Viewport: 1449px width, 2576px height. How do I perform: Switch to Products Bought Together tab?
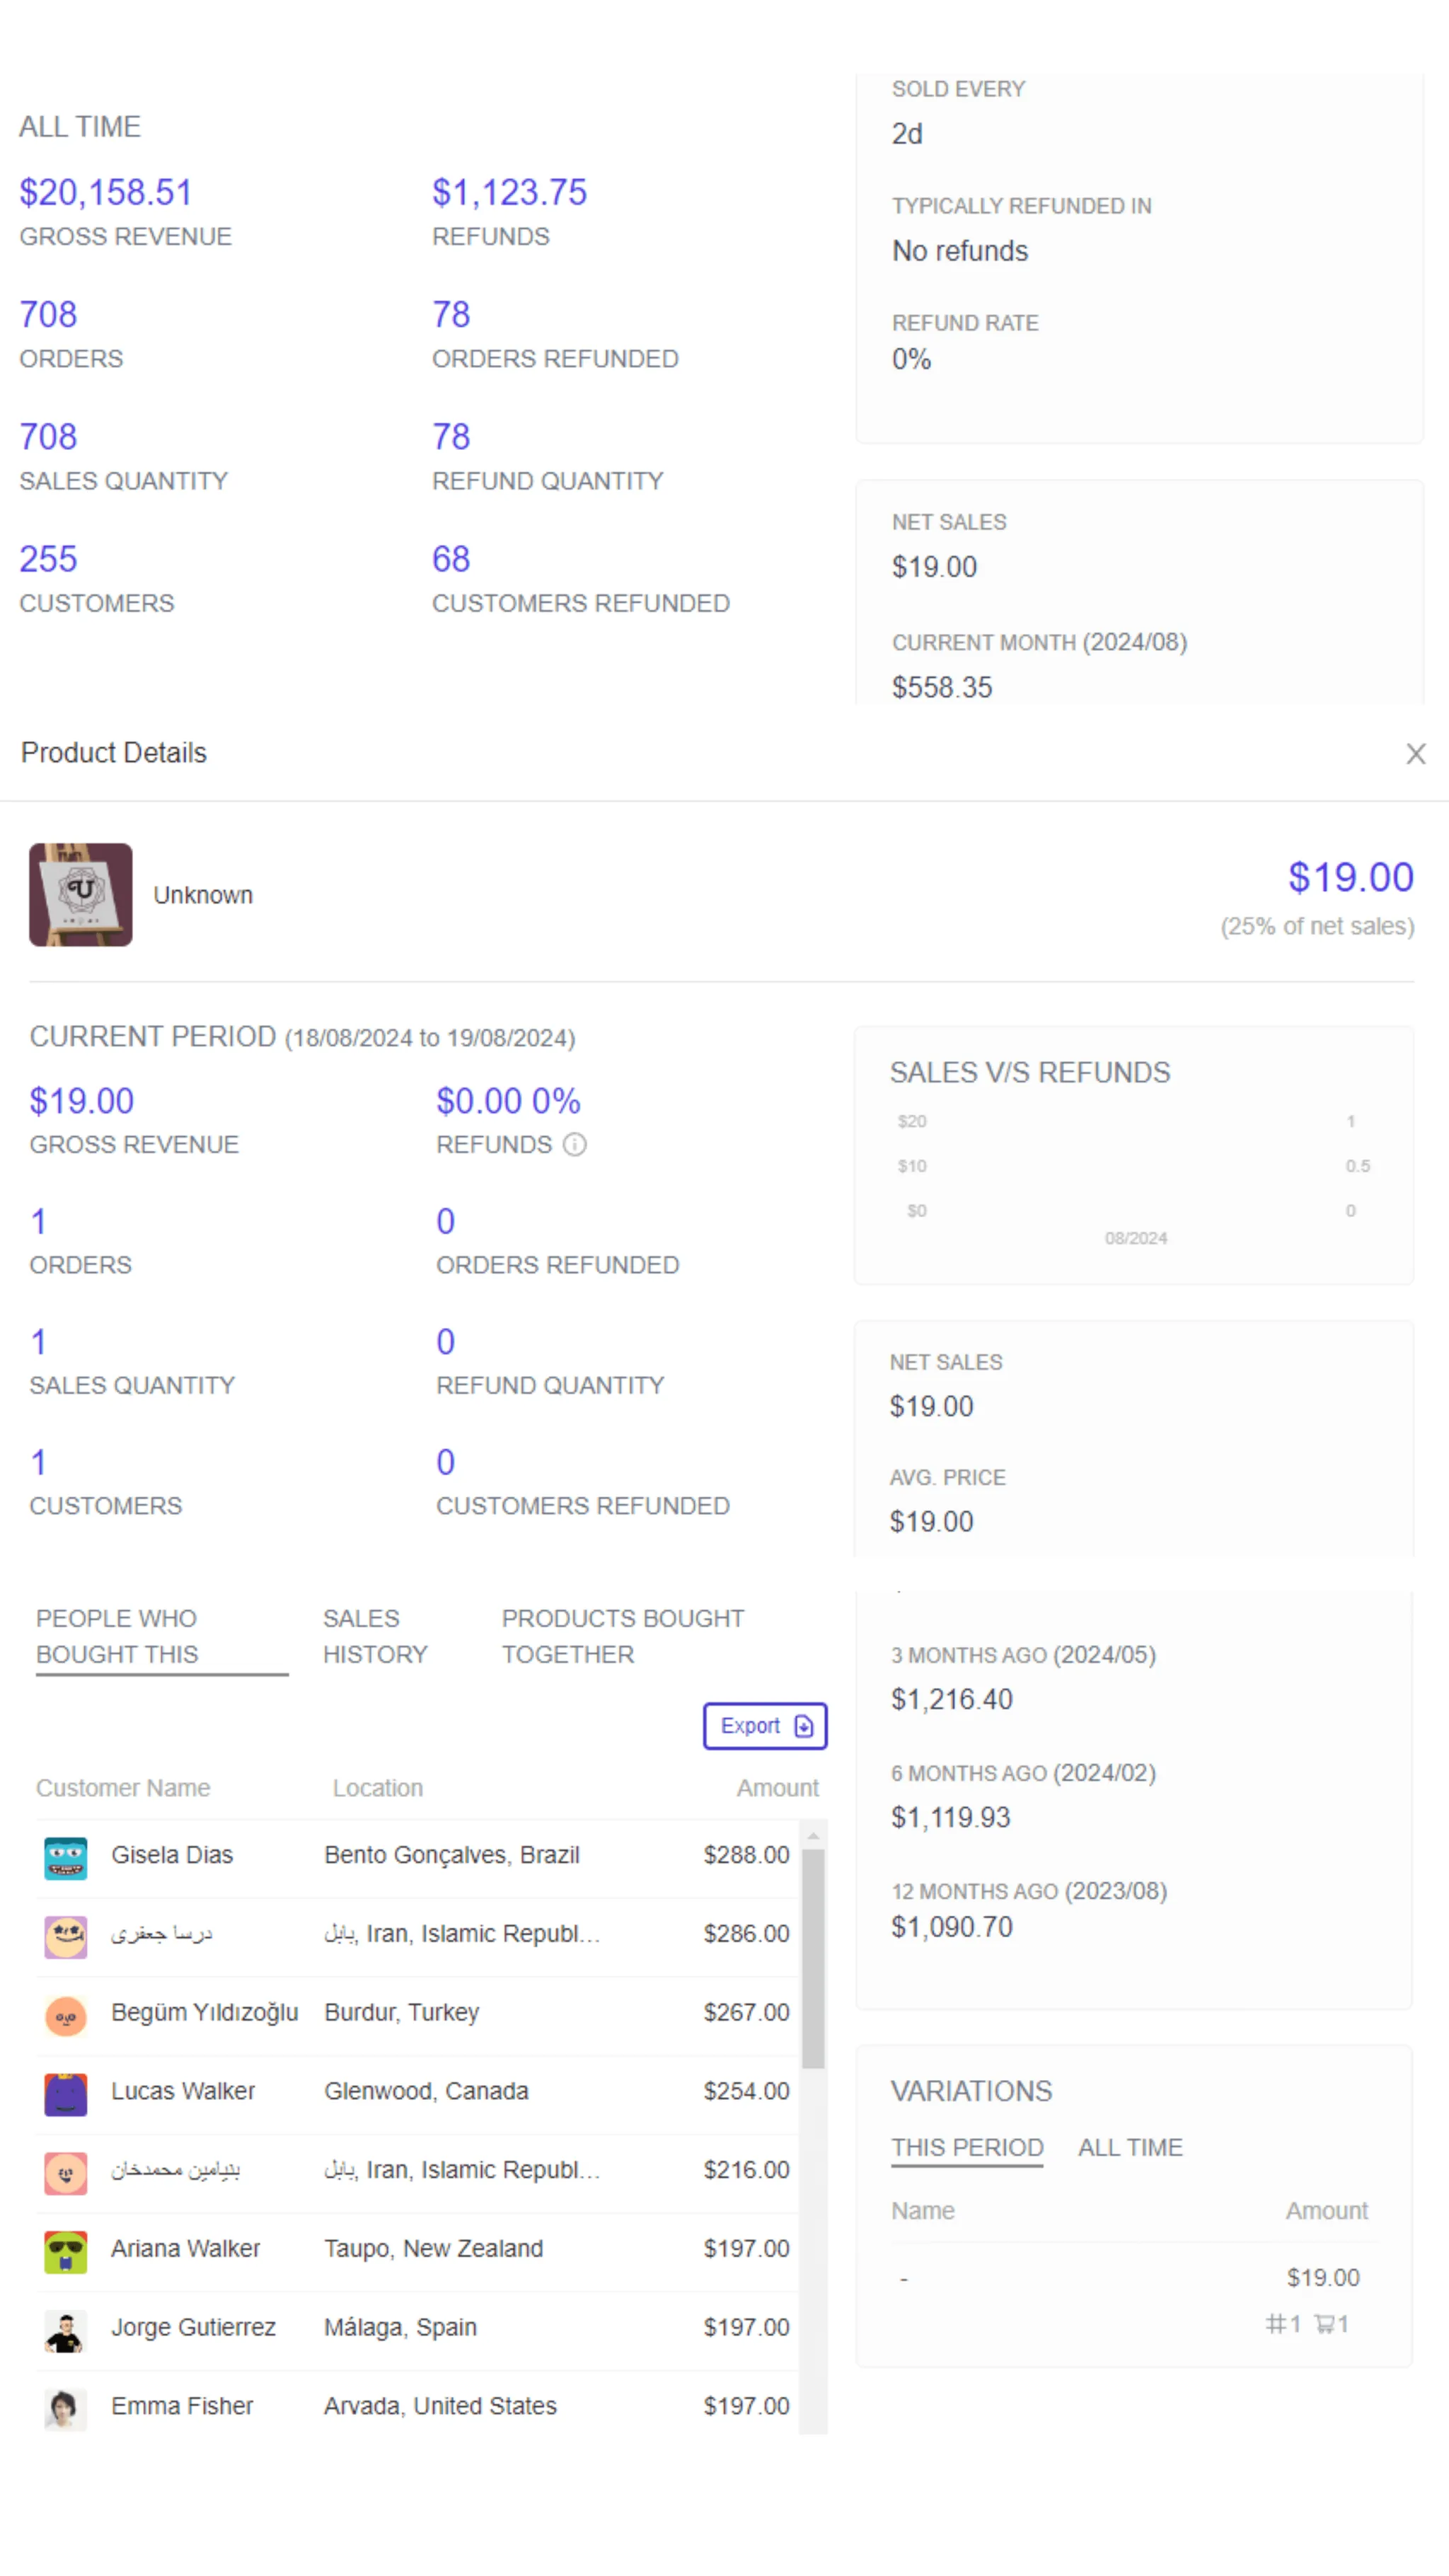coord(623,1637)
